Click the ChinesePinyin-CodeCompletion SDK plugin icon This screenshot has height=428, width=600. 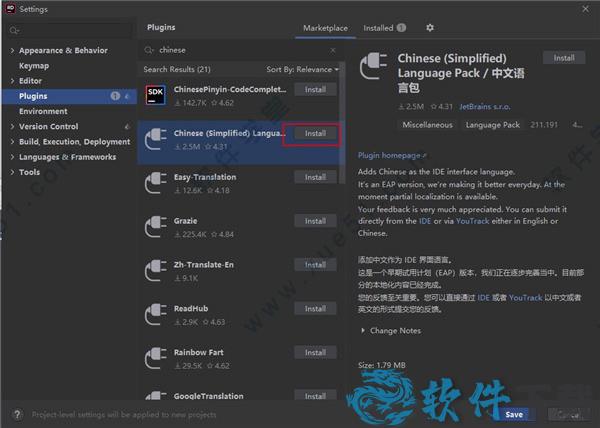pyautogui.click(x=155, y=95)
